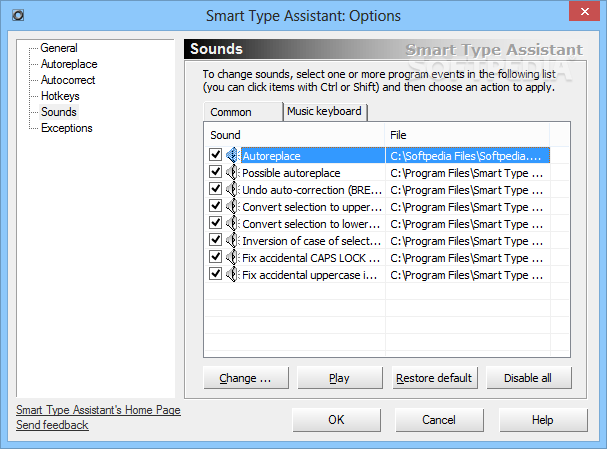Screen dimensions: 607x449
Task: Go to the Autocorrect settings page
Action: pos(68,80)
